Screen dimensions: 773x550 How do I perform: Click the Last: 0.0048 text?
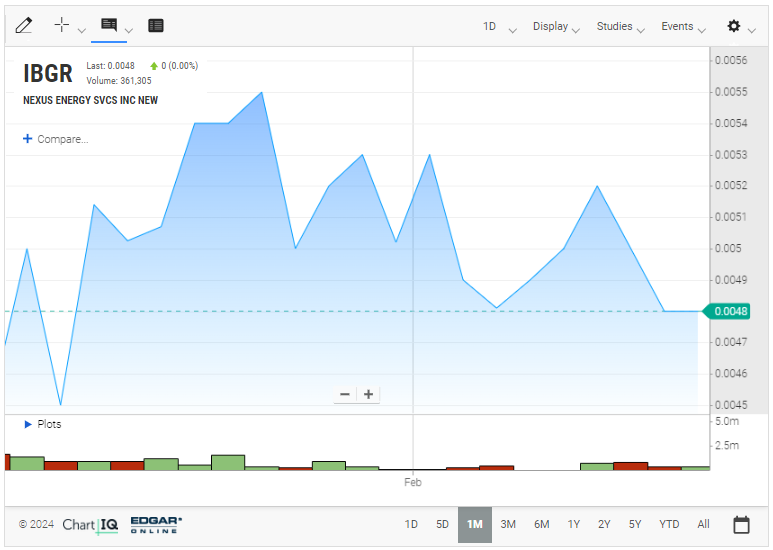[x=110, y=66]
